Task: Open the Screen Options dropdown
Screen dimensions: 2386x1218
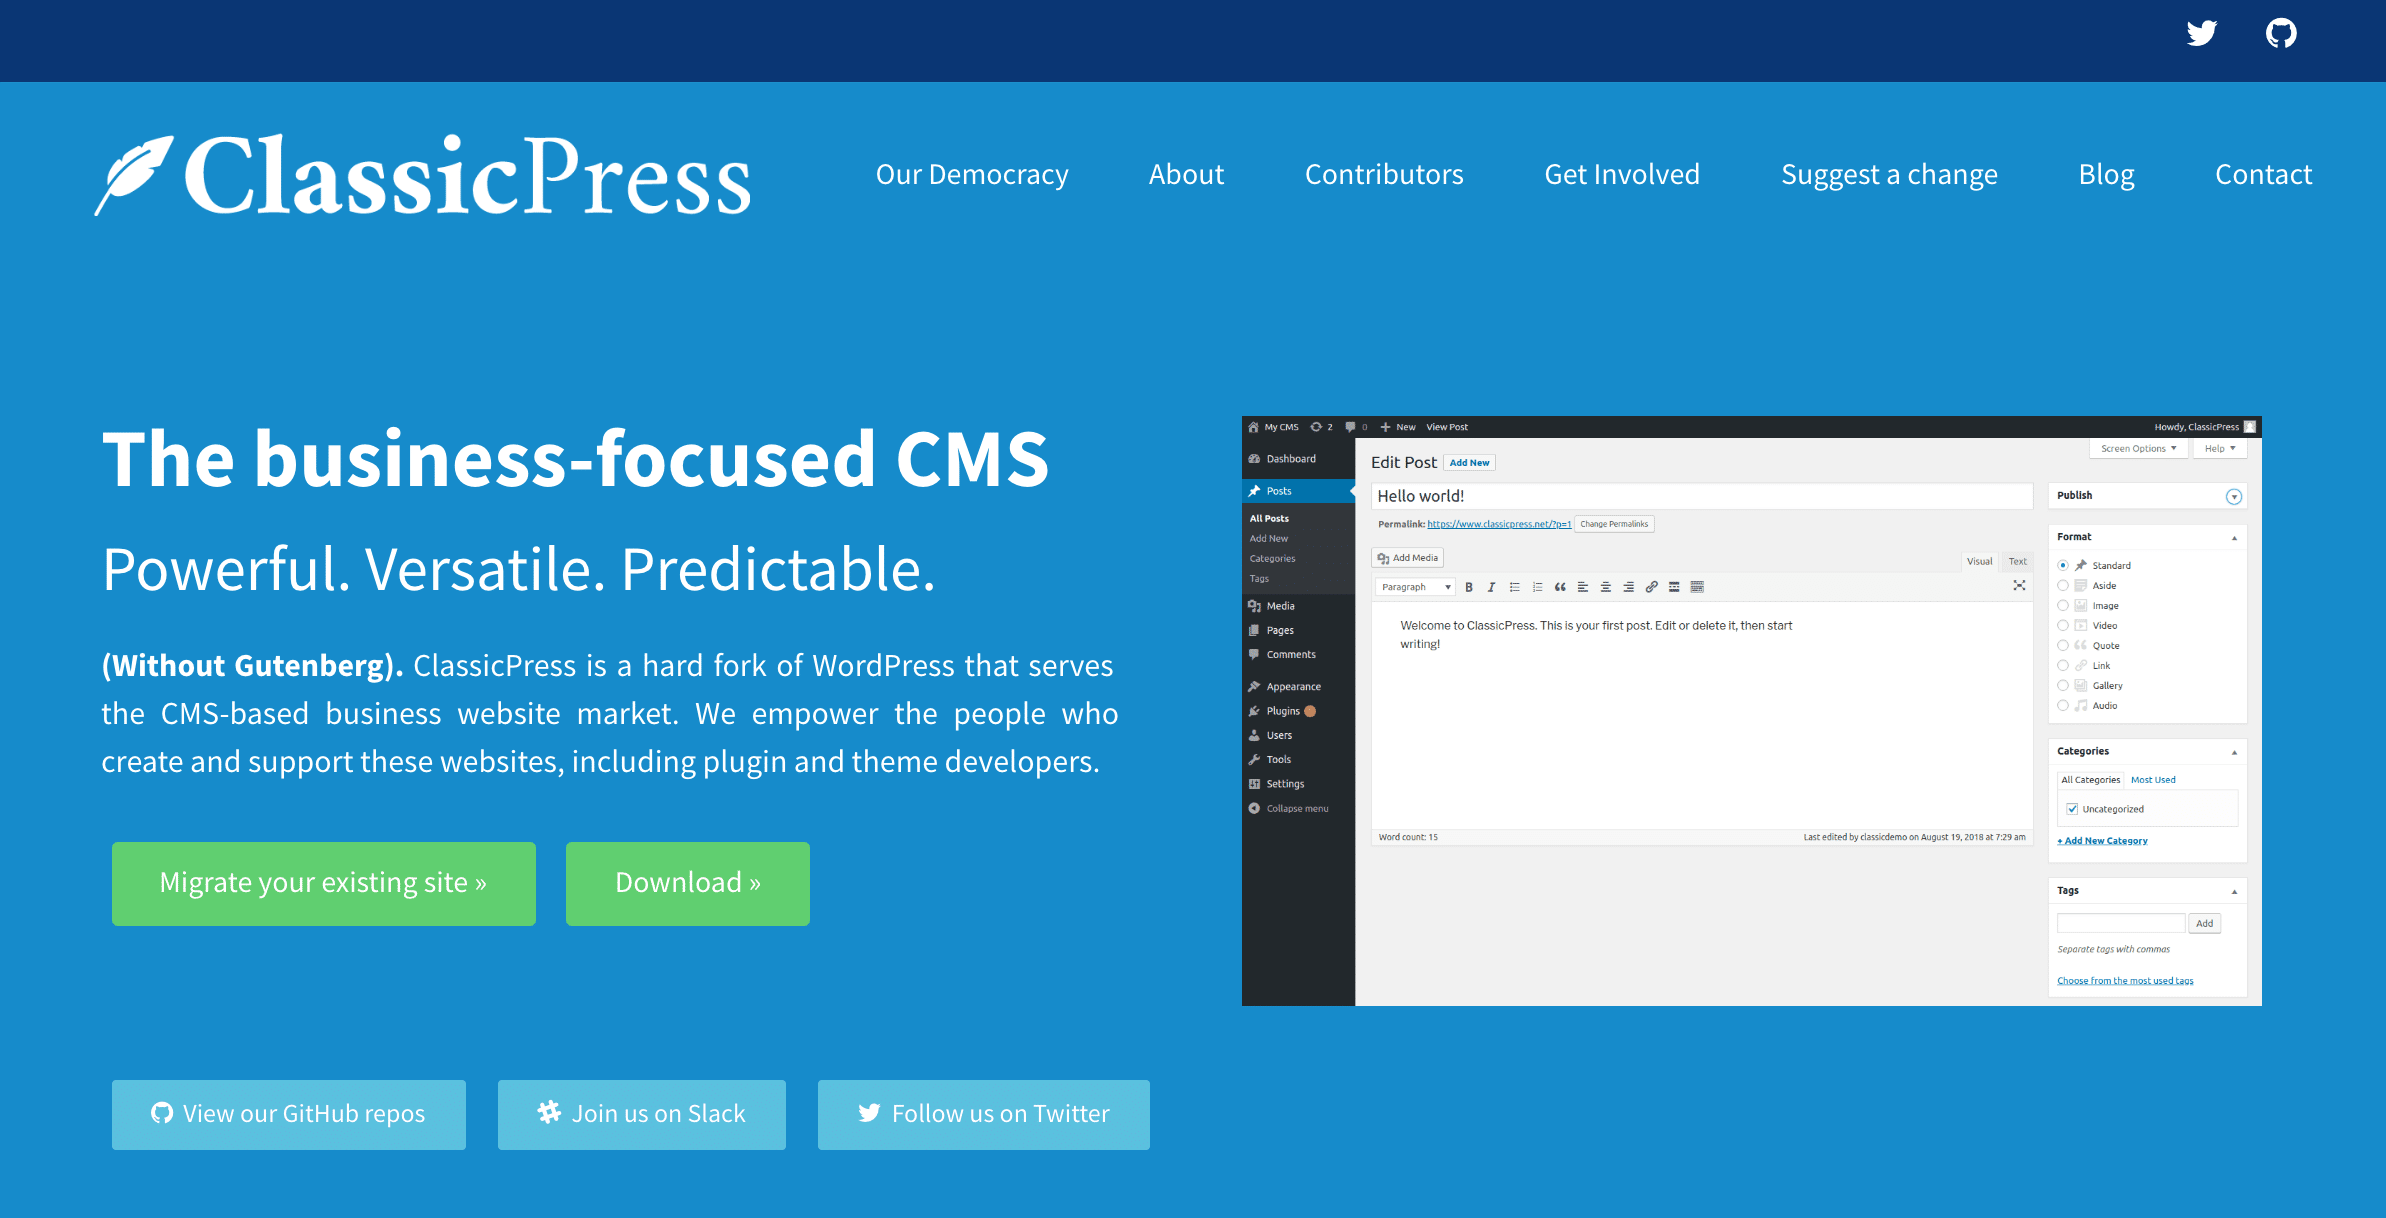Action: pos(2138,448)
